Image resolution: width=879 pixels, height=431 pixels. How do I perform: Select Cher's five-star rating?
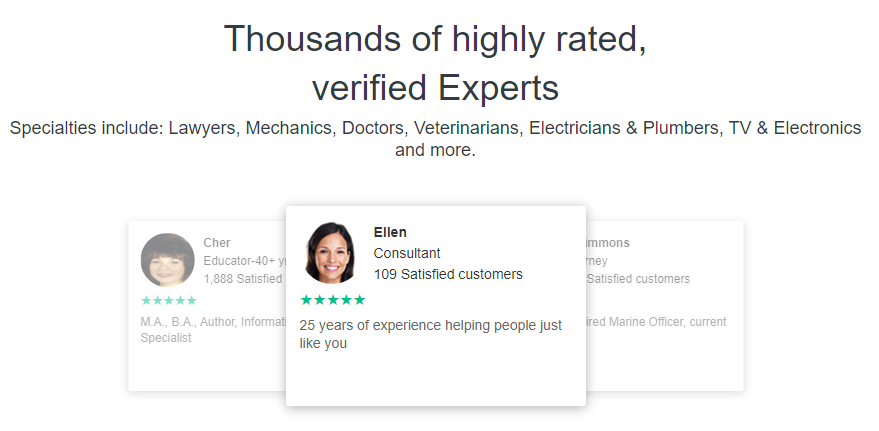point(169,300)
